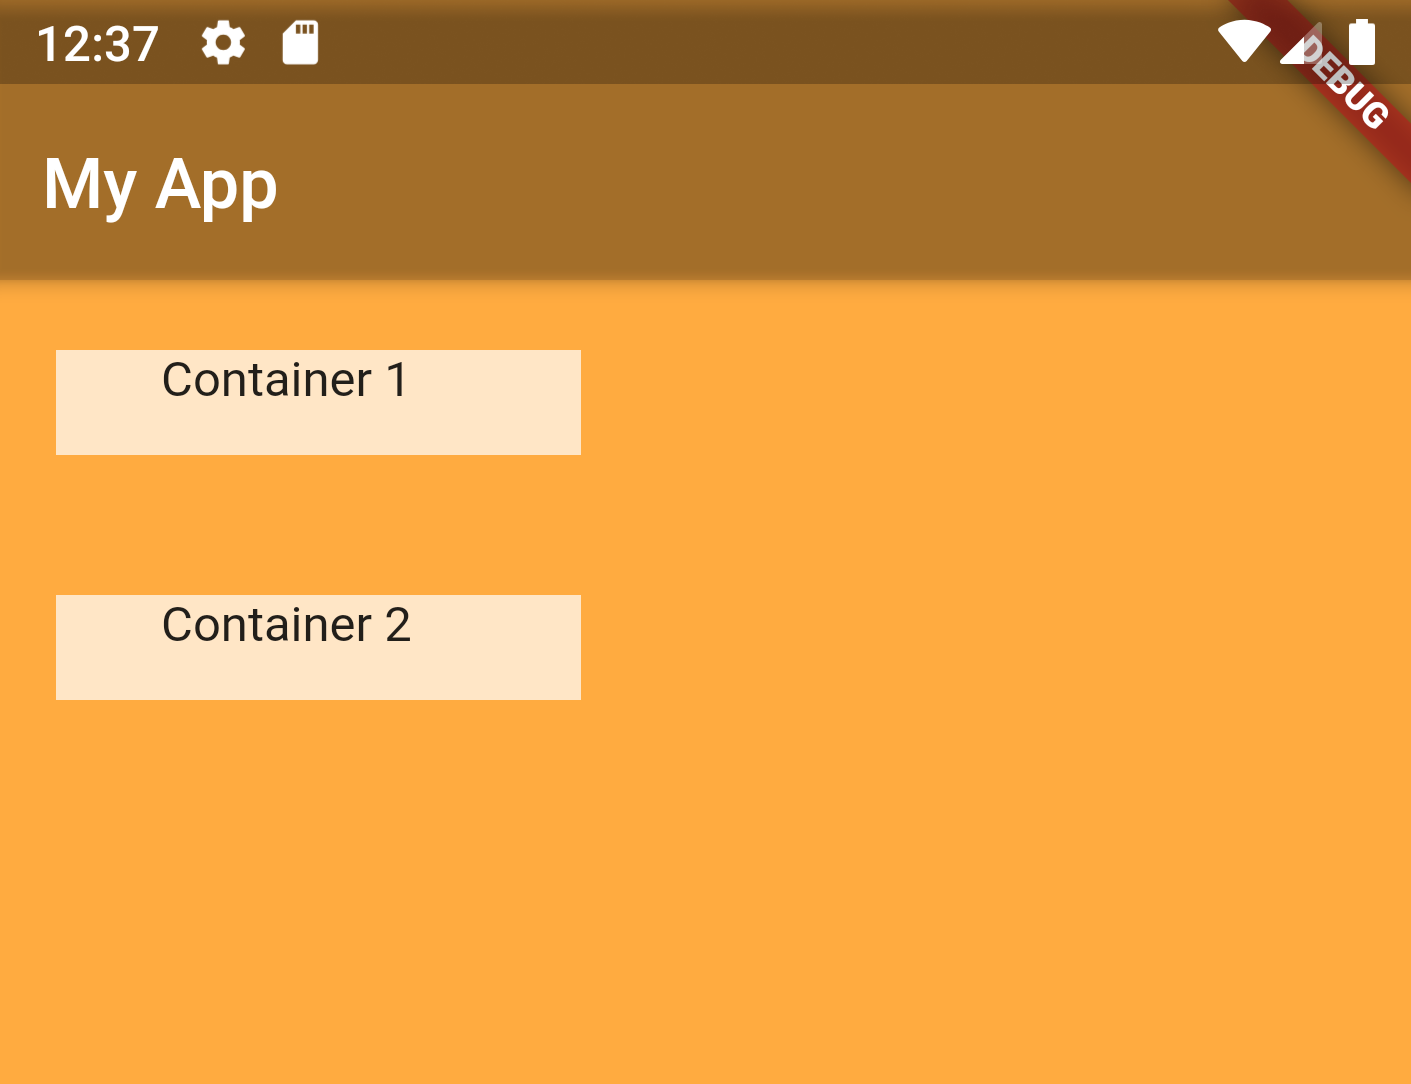Select Container 2

[318, 647]
